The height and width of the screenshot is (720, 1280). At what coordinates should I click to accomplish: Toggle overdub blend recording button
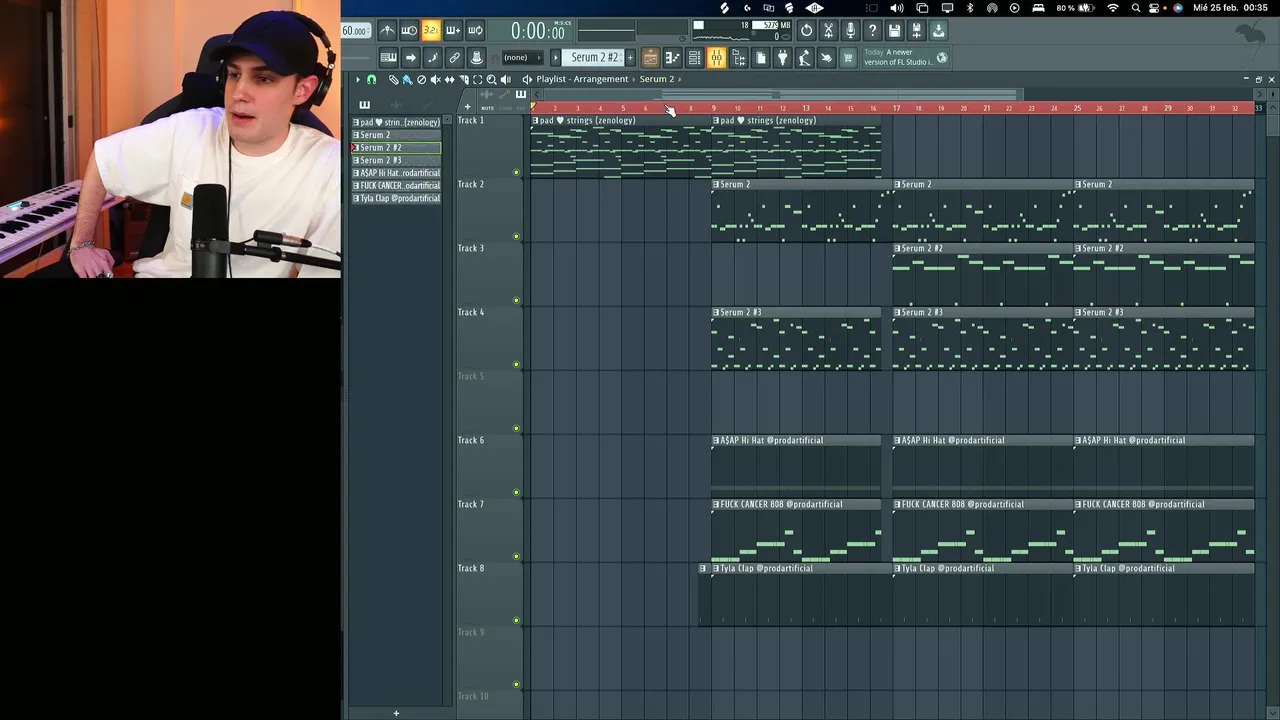point(453,31)
